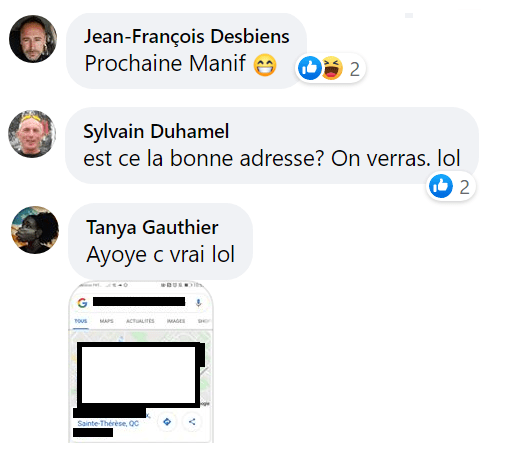Click Tanya Gauthier name link
Viewport: 512px width, 460px height.
152,227
